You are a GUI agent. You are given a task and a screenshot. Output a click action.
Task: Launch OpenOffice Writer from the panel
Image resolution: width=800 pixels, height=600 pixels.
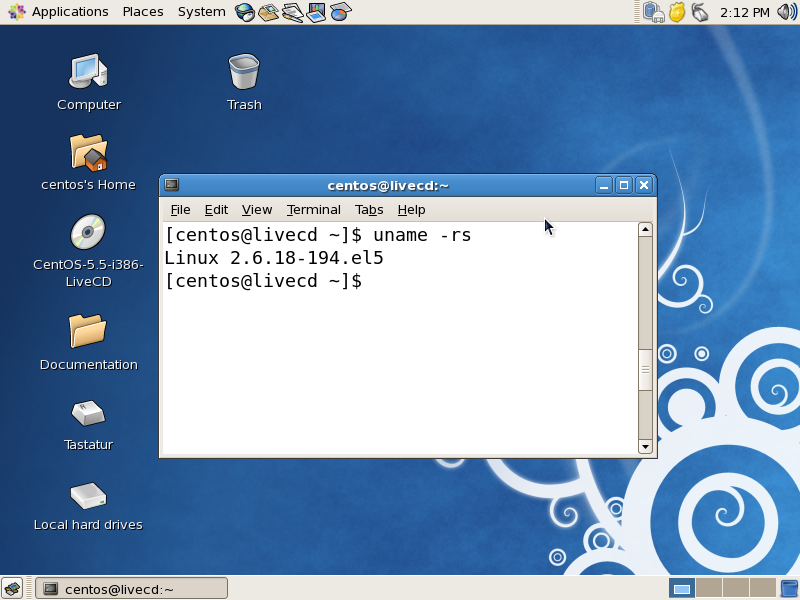291,11
